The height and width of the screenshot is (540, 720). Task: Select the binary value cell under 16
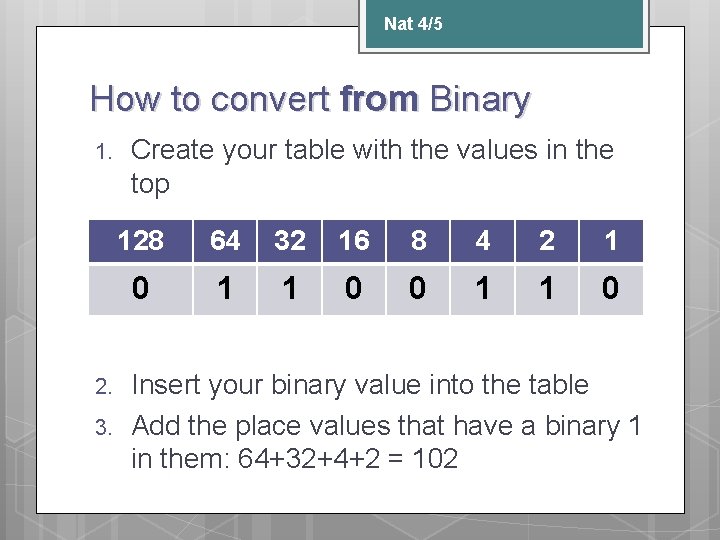pyautogui.click(x=354, y=289)
